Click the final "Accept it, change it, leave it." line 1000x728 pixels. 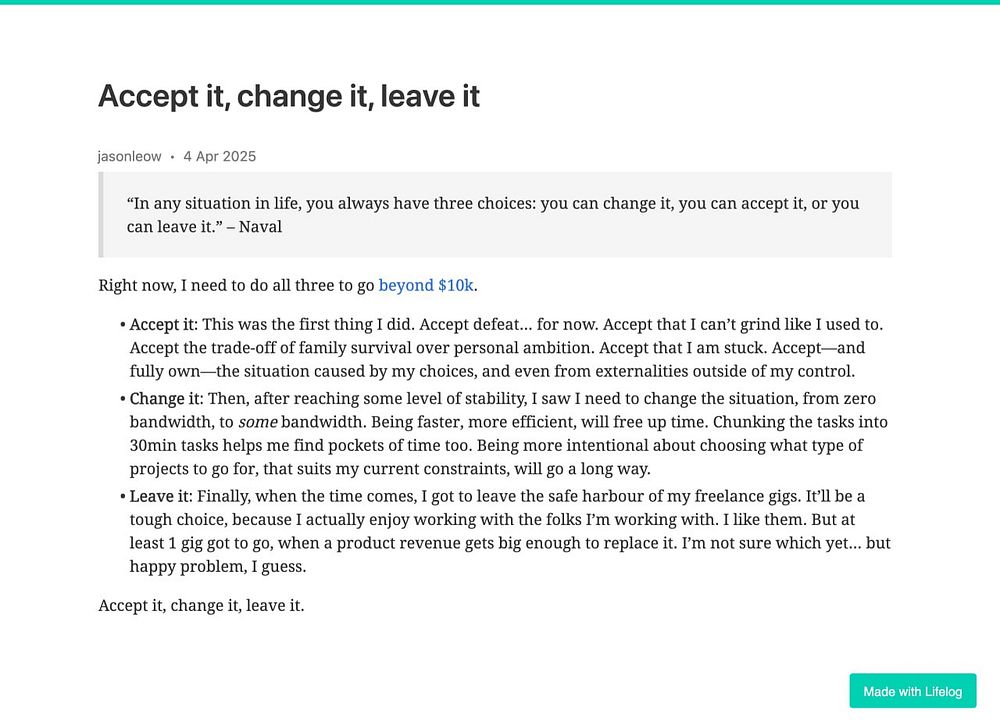201,605
